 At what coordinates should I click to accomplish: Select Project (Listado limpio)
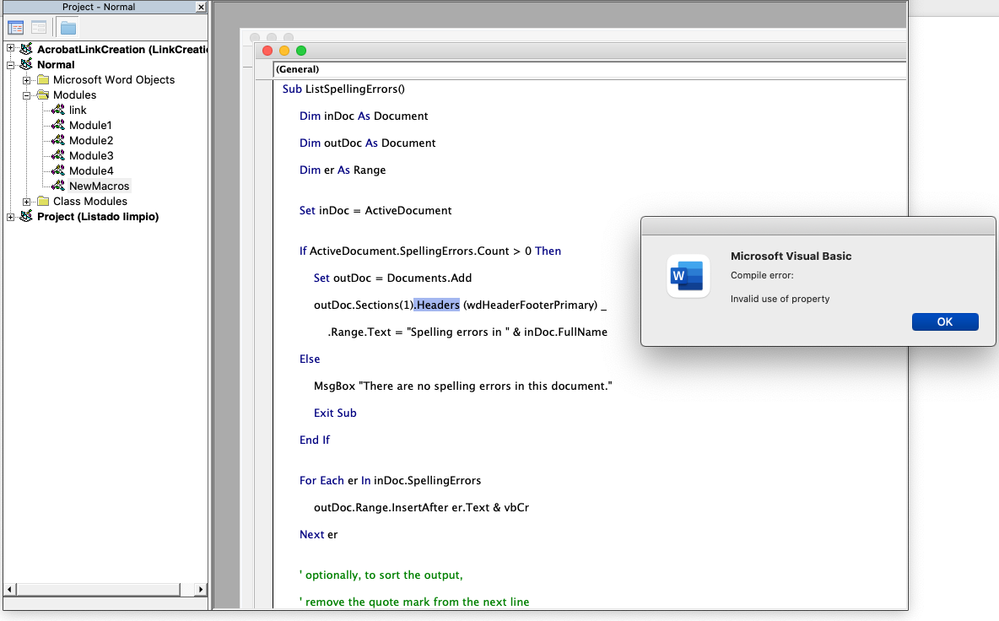click(97, 217)
